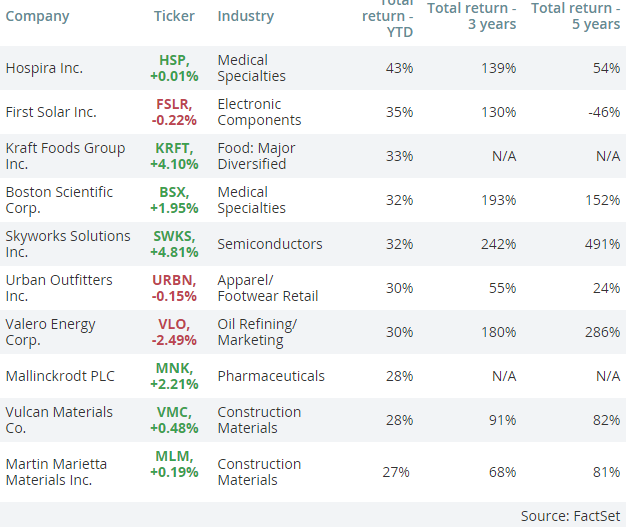Screen dimensions: 630x527
Task: Click the HSP ticker link
Action: 176,60
